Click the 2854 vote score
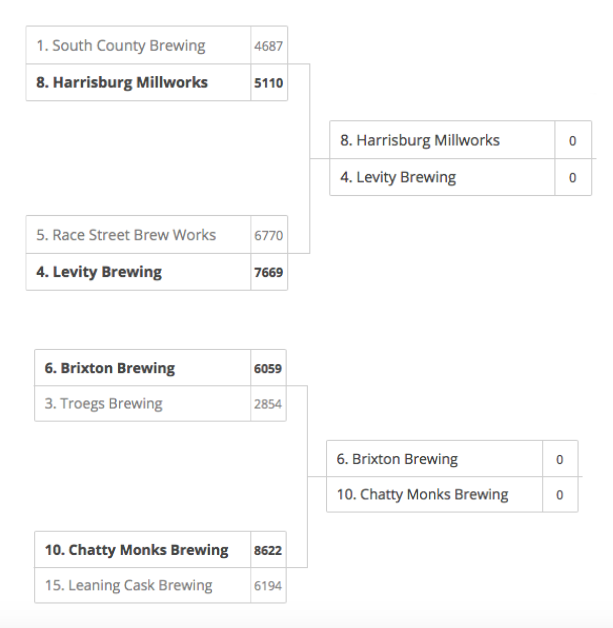 (x=268, y=404)
